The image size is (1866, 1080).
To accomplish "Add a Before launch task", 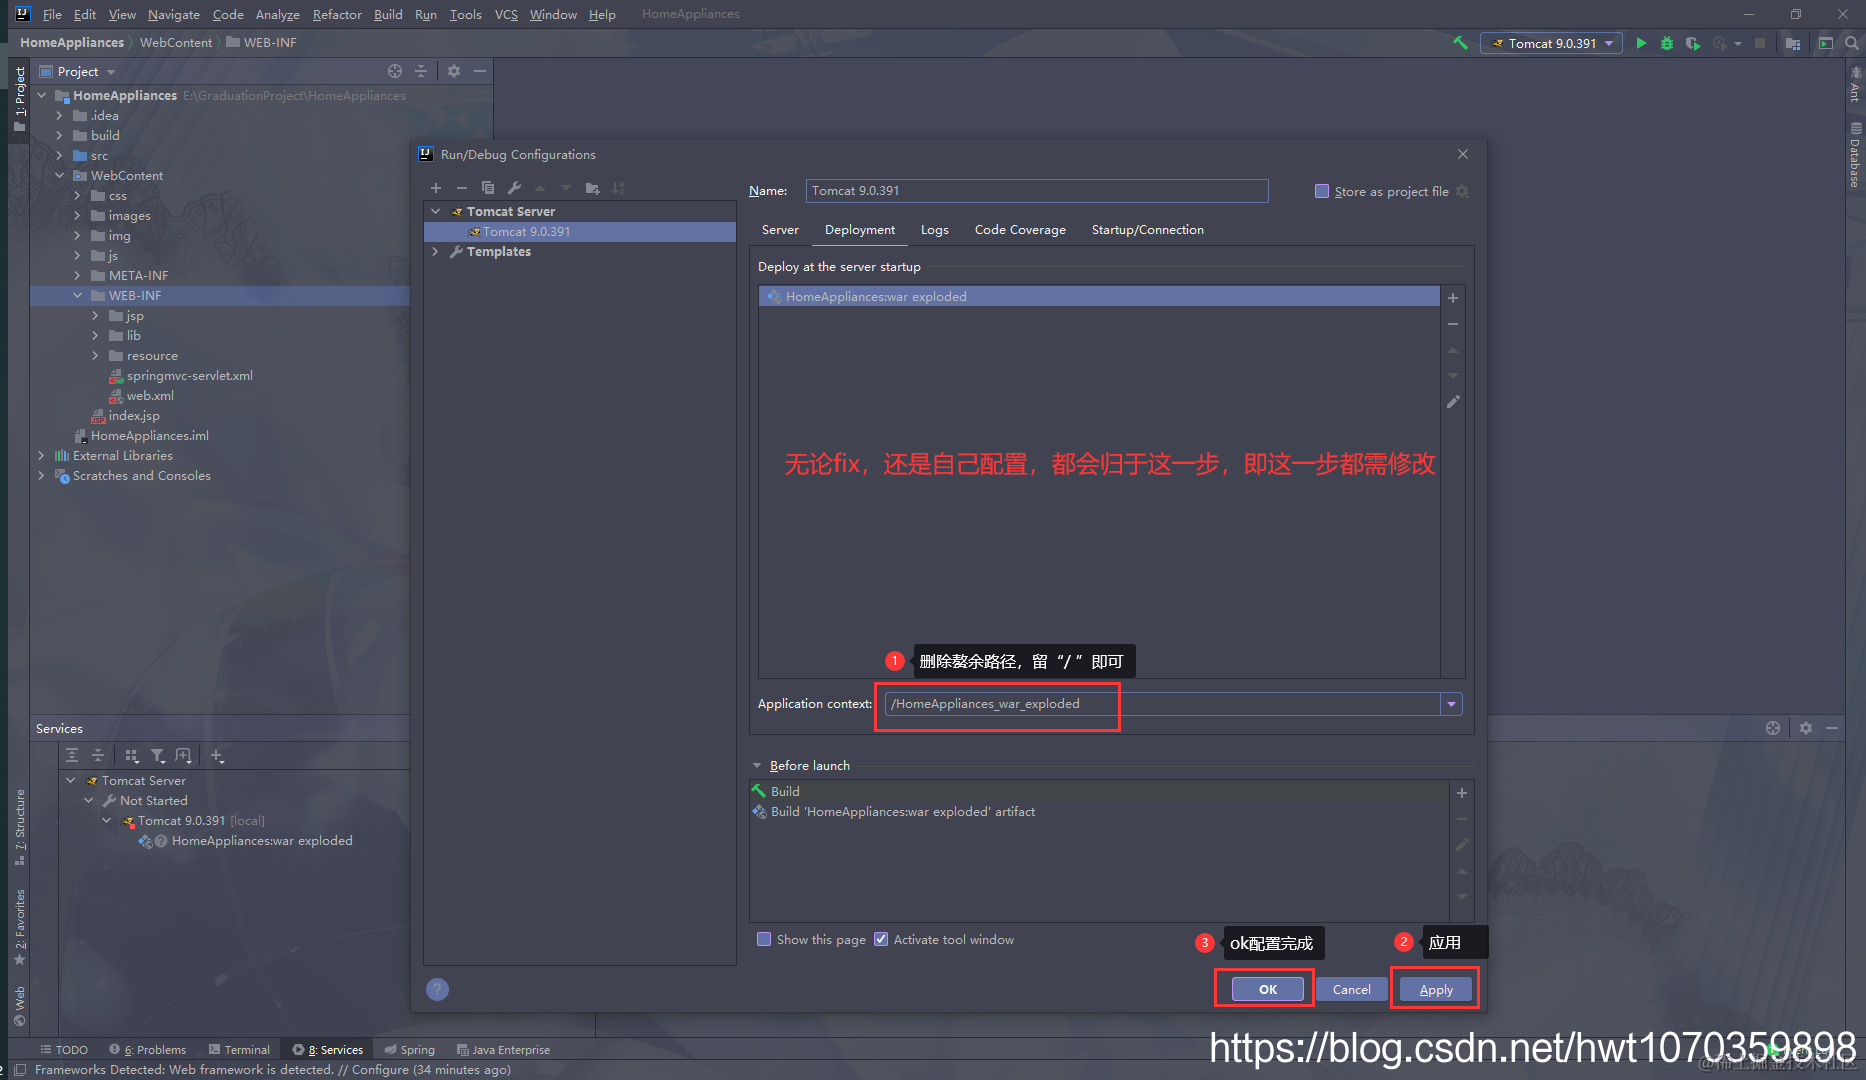I will pyautogui.click(x=1462, y=793).
